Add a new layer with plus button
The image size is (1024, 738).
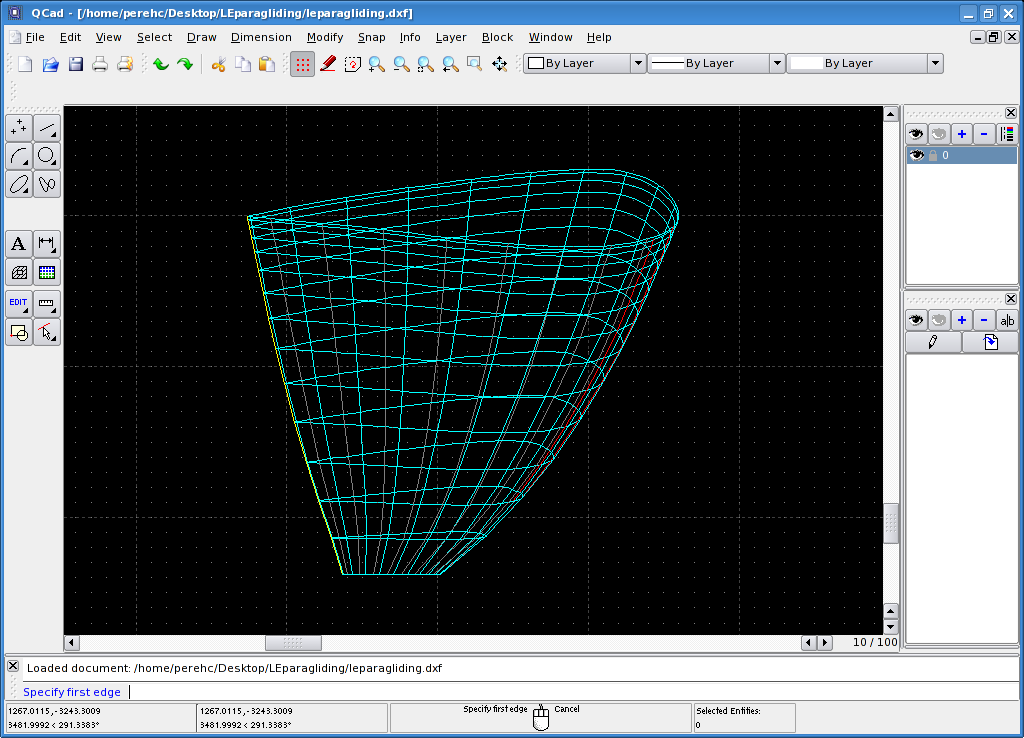(962, 134)
